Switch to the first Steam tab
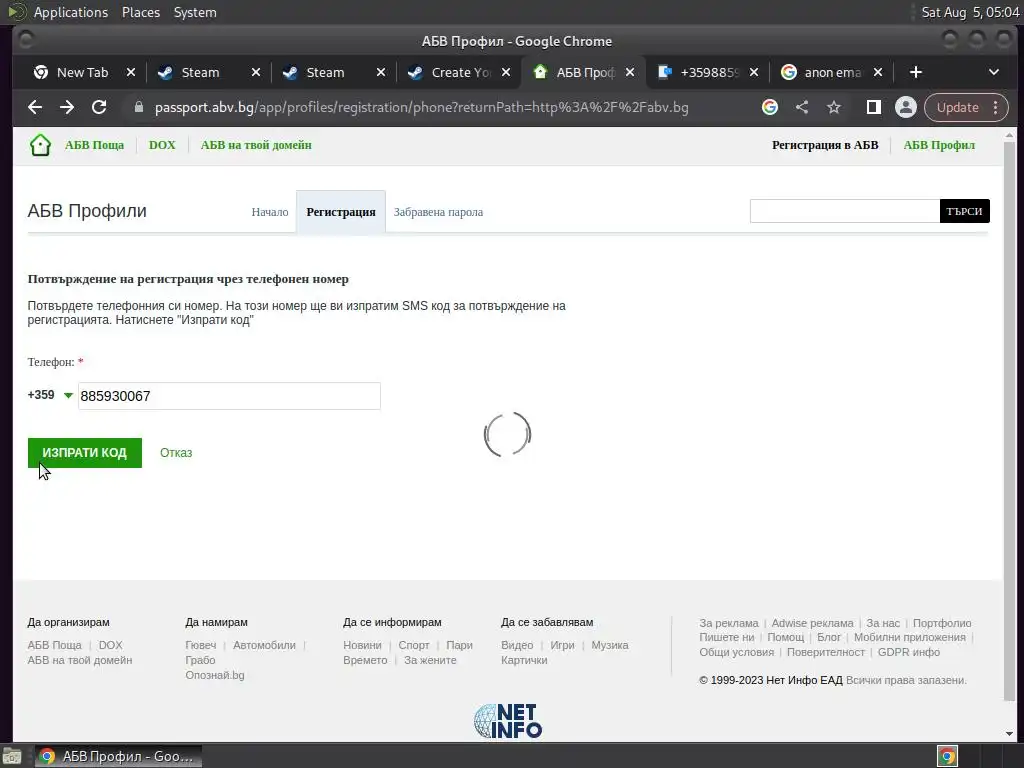Screen dimensions: 1024x768 click(200, 72)
